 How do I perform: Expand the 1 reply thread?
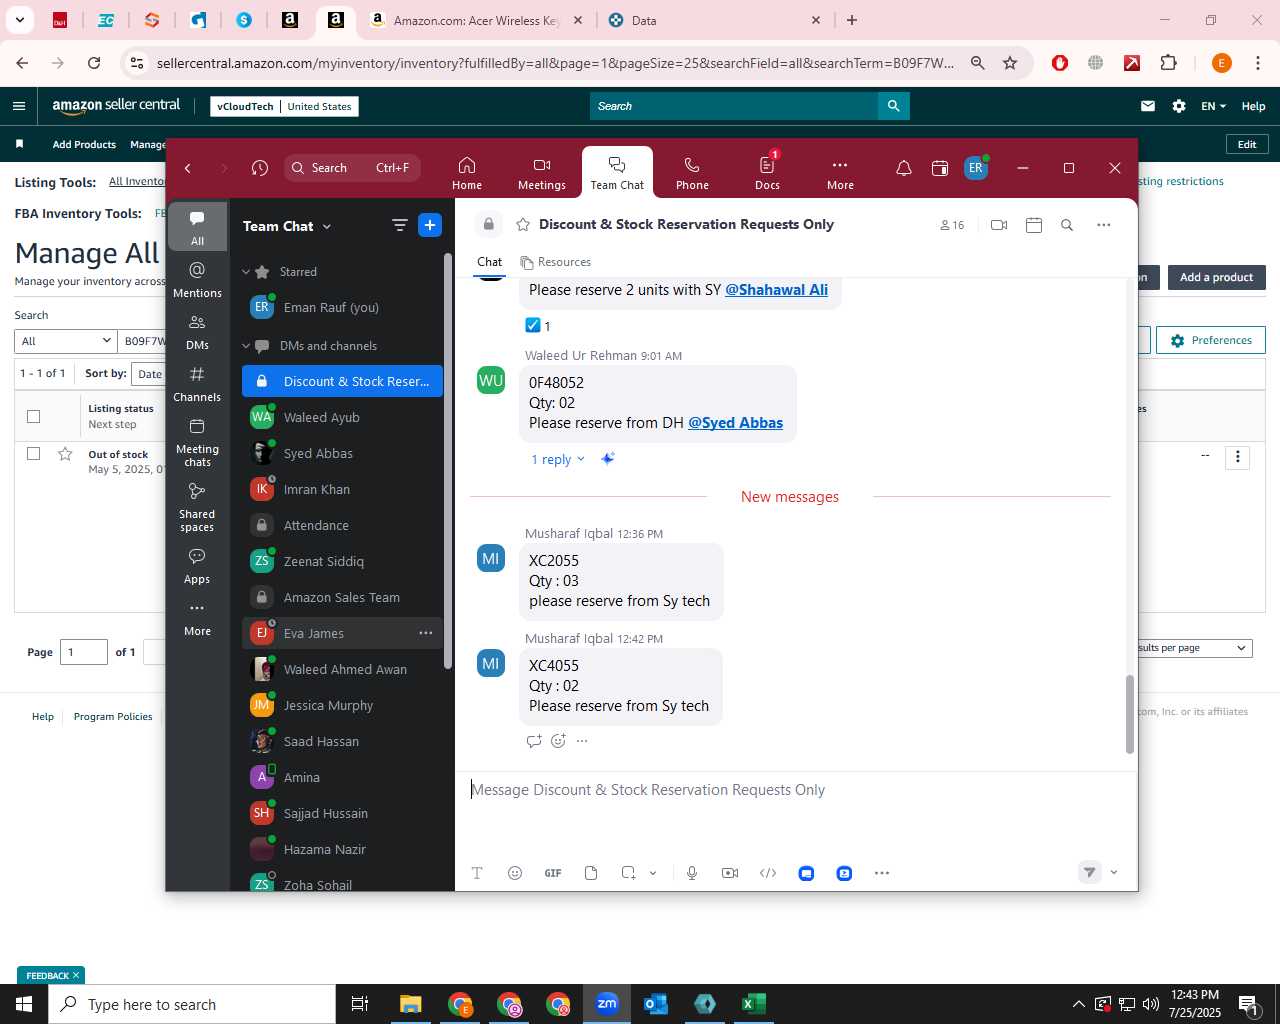557,459
